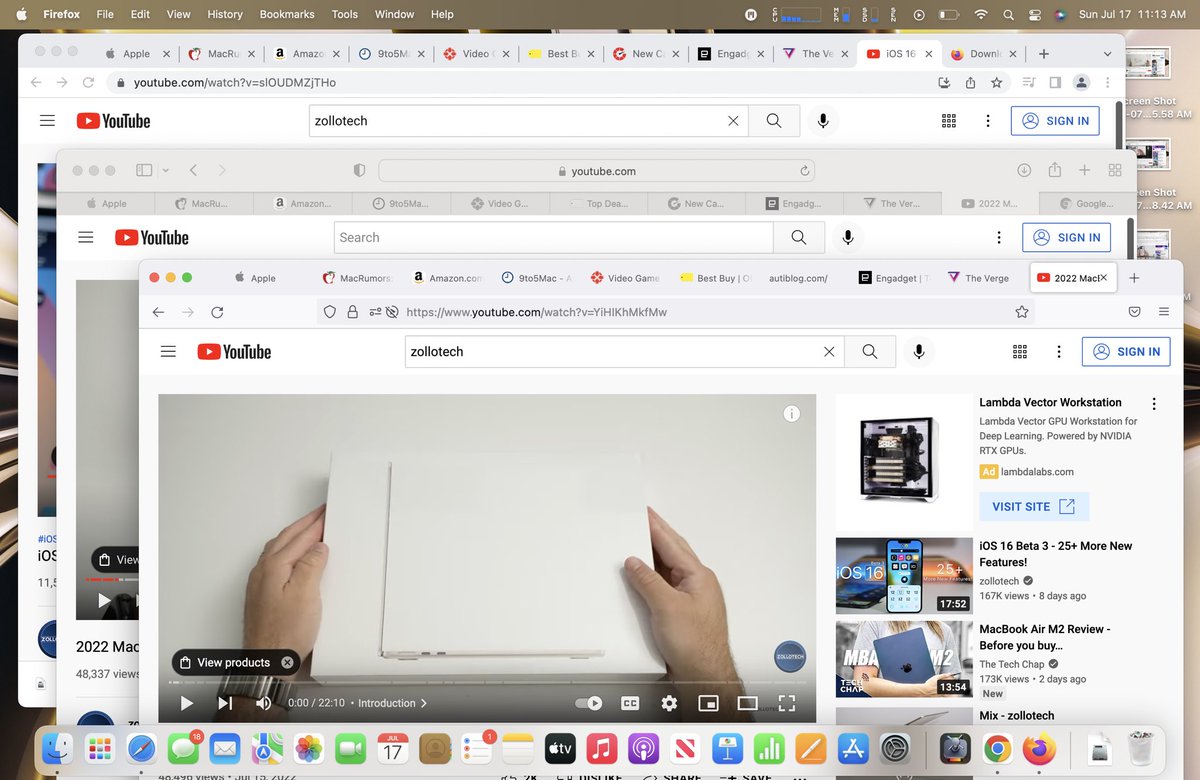
Task: Switch to MacRumors tab in Firefox
Action: 358,278
